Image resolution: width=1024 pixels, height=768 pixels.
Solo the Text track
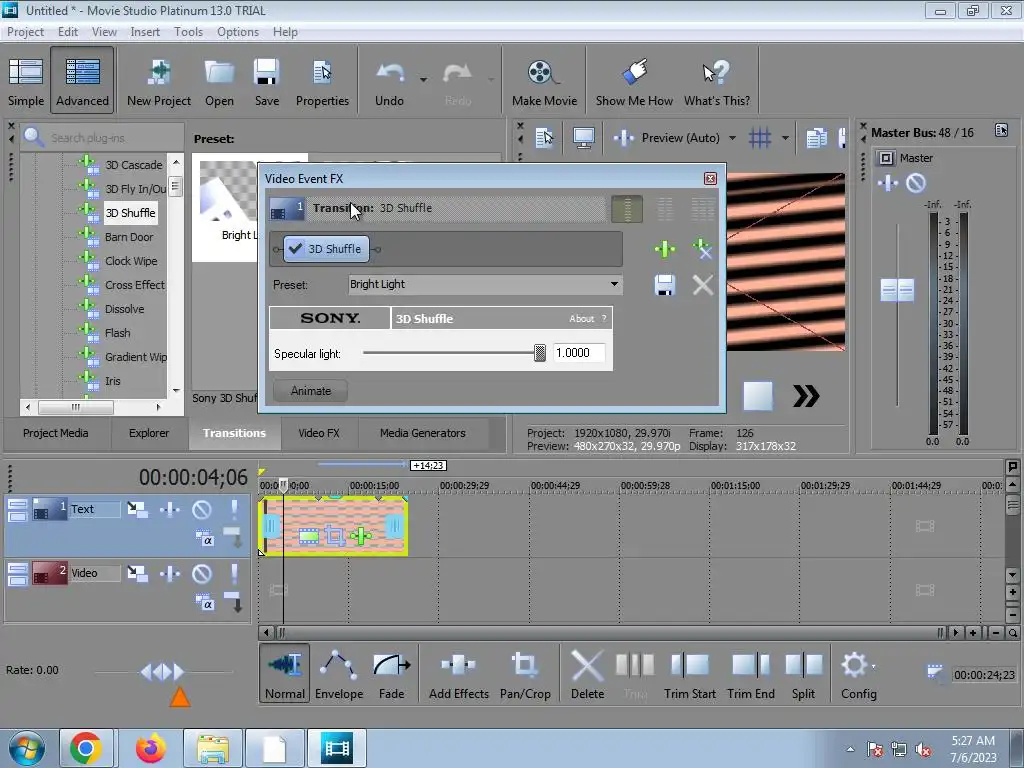(234, 509)
